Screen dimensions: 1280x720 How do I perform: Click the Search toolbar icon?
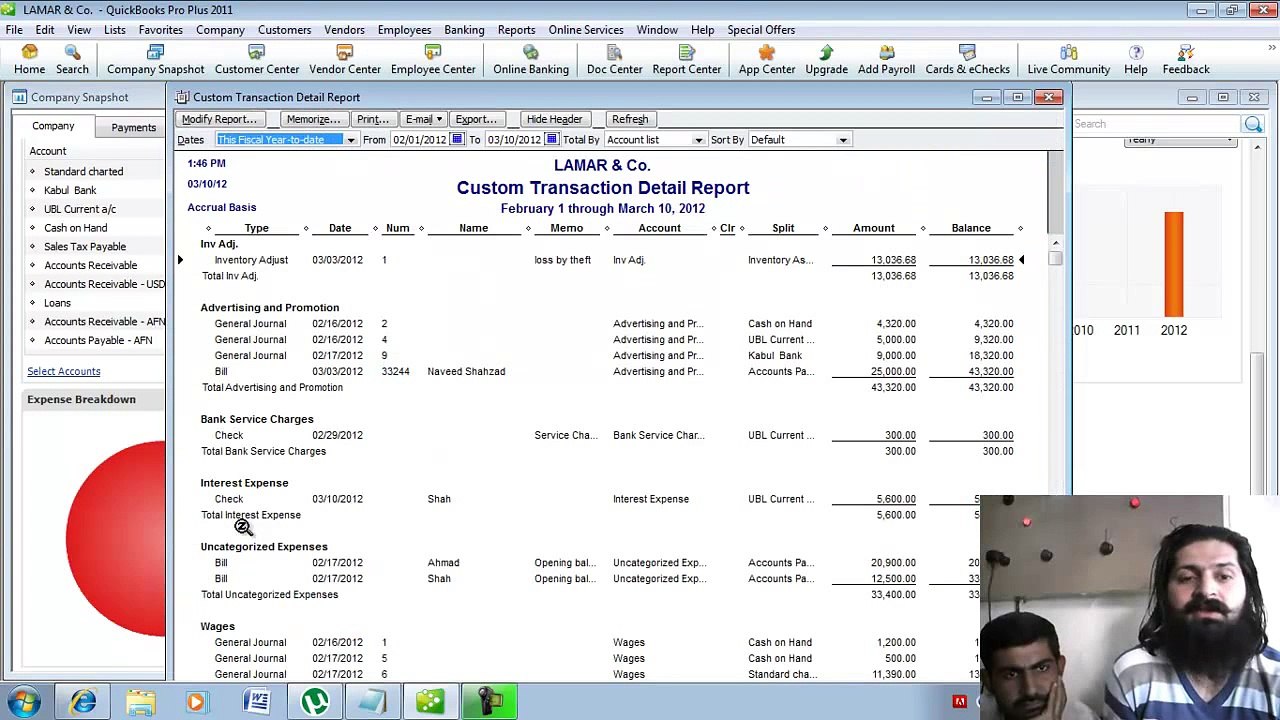pyautogui.click(x=72, y=59)
